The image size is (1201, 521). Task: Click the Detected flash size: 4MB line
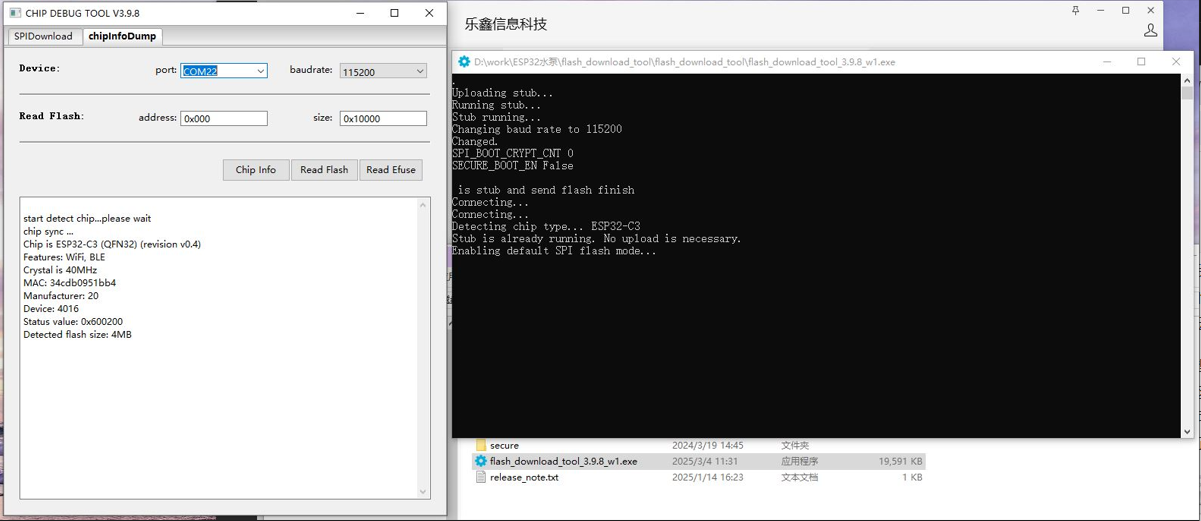[77, 335]
